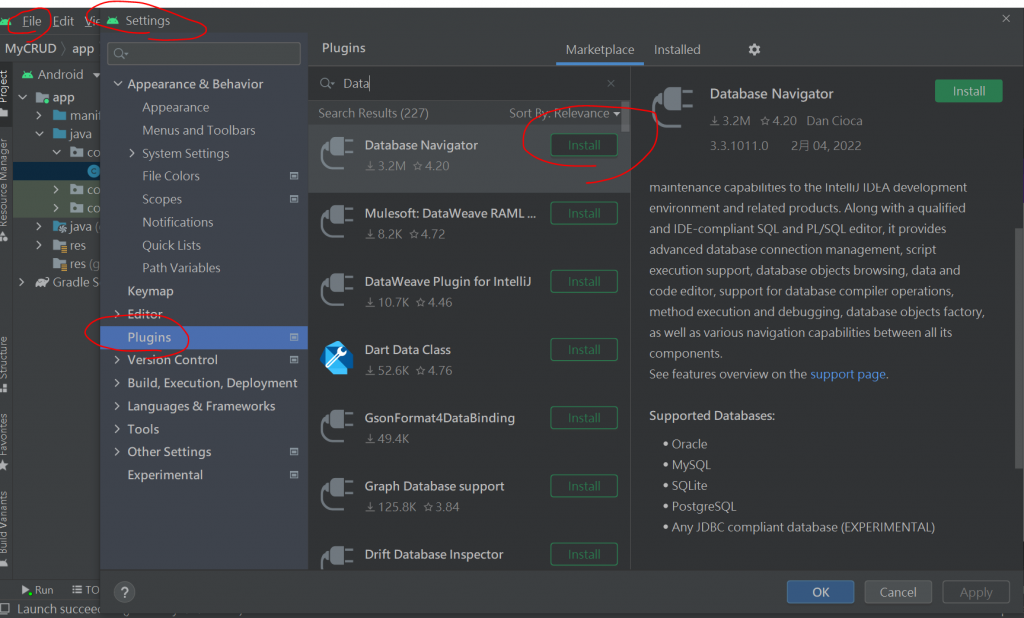1024x618 pixels.
Task: Select Plugins in settings tree
Action: point(204,337)
